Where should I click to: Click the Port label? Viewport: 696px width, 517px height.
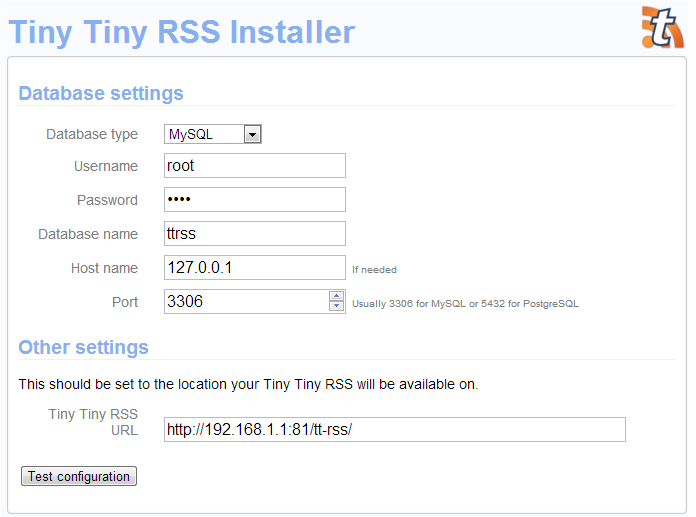coord(125,302)
